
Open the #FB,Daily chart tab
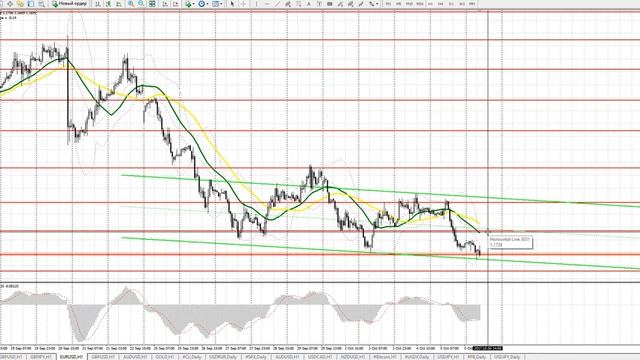(x=477, y=357)
